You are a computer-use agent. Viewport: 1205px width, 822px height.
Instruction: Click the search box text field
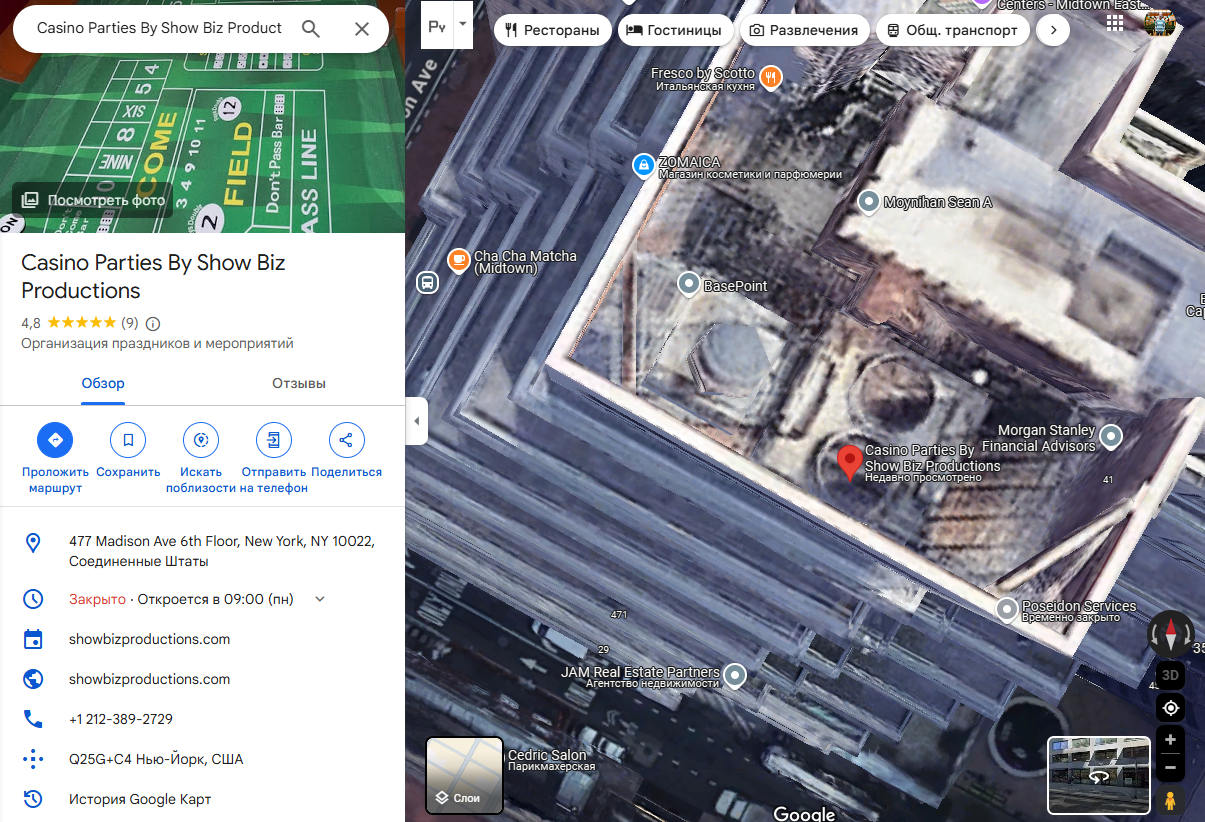[160, 28]
